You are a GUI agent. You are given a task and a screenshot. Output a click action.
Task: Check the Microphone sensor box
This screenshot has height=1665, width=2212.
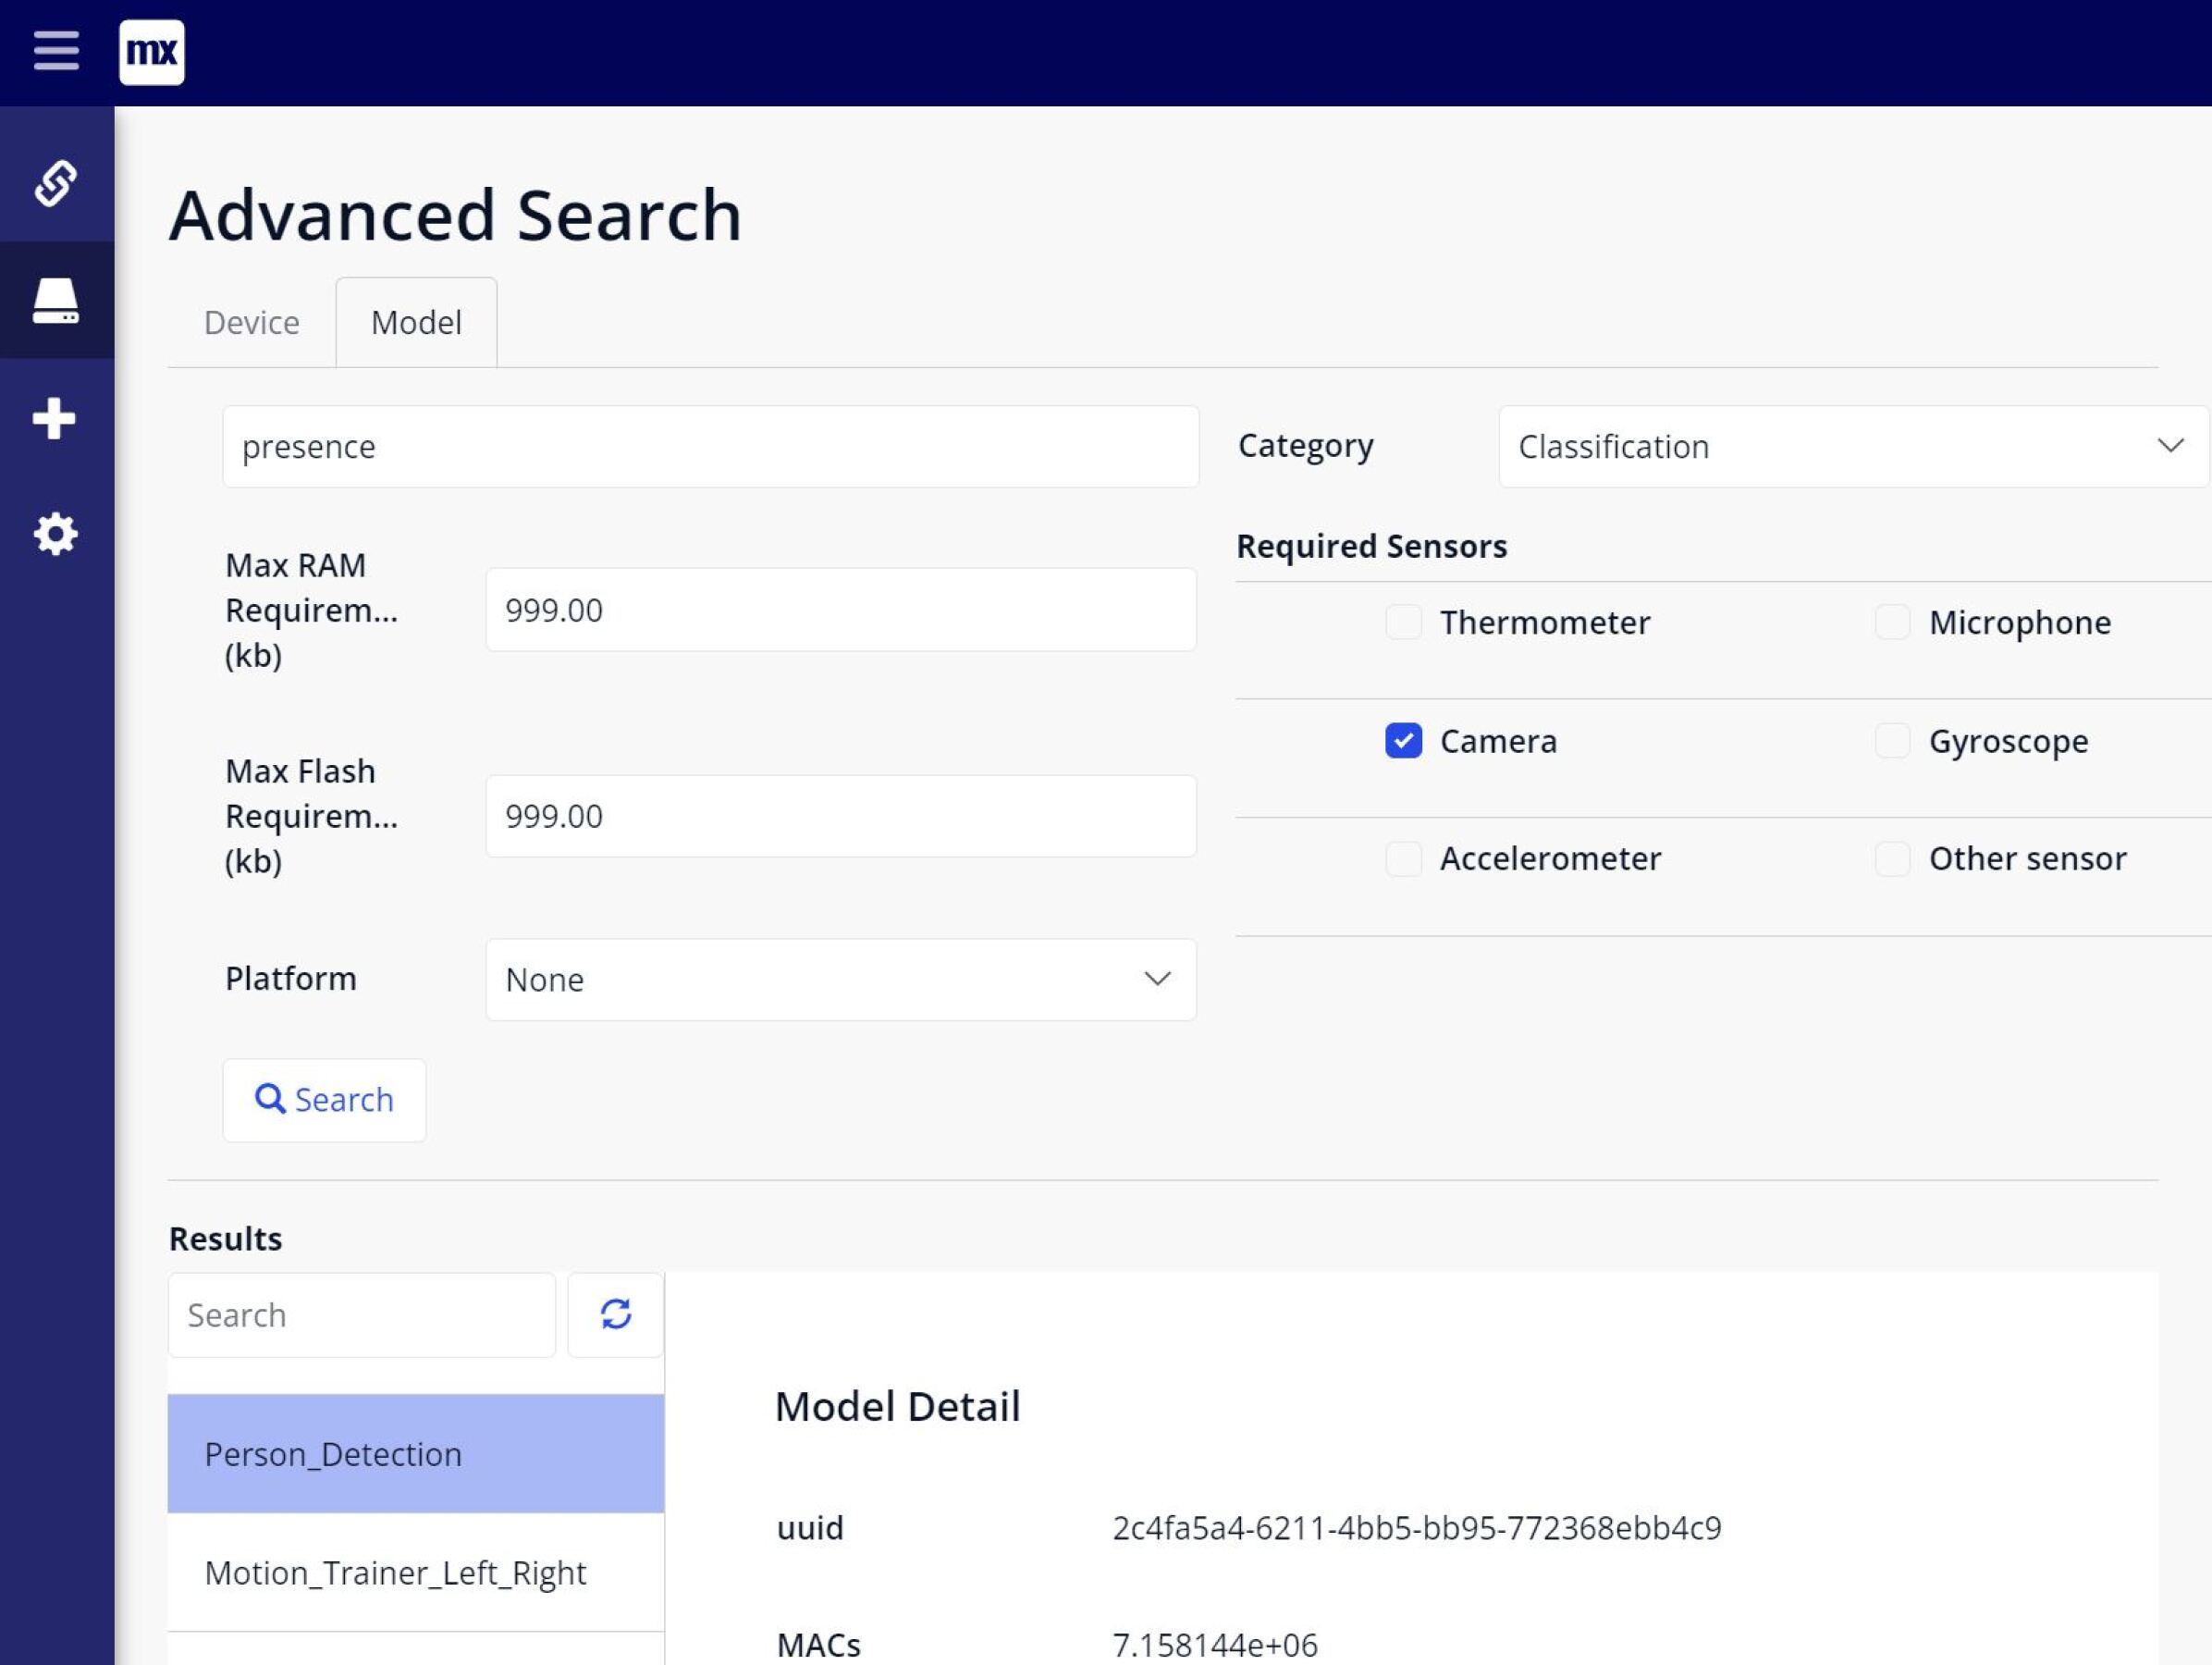pos(1892,622)
